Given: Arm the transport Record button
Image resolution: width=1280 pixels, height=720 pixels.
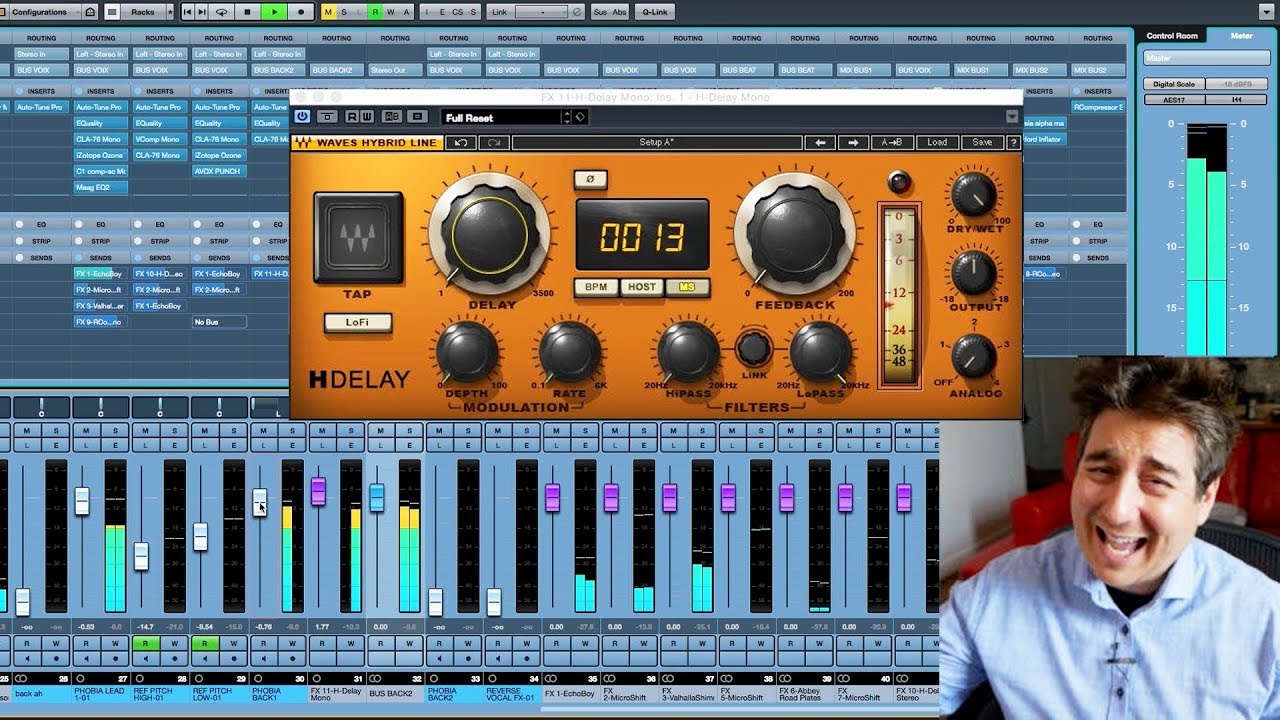Looking at the screenshot, I should (x=301, y=12).
